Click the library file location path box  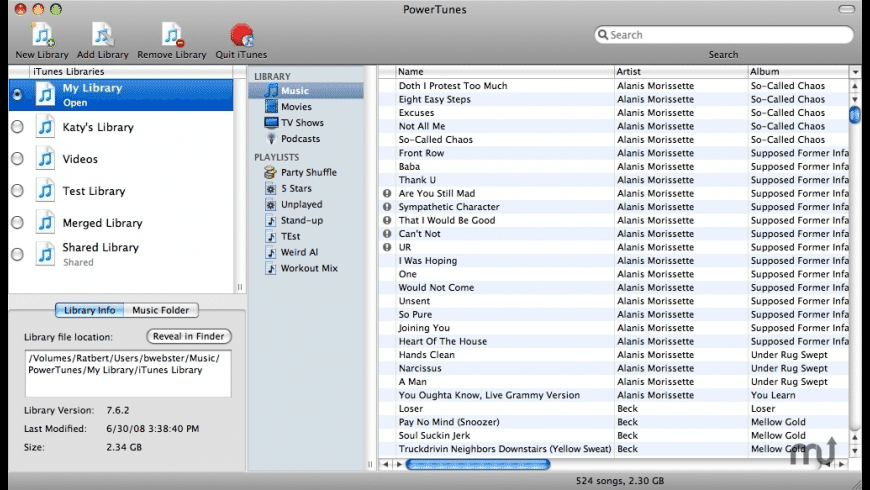click(128, 373)
